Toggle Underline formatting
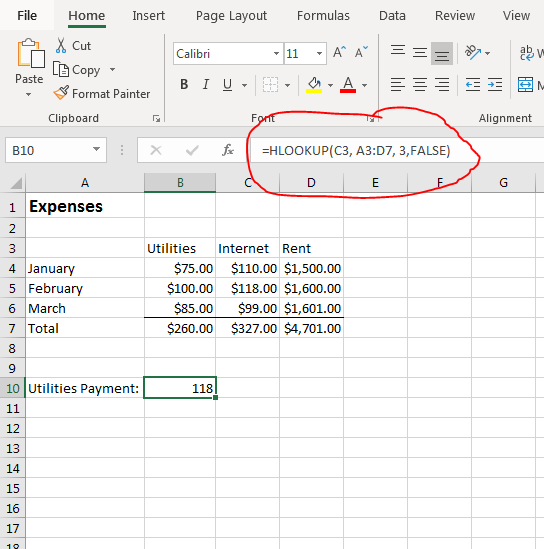544x549 pixels. tap(227, 84)
